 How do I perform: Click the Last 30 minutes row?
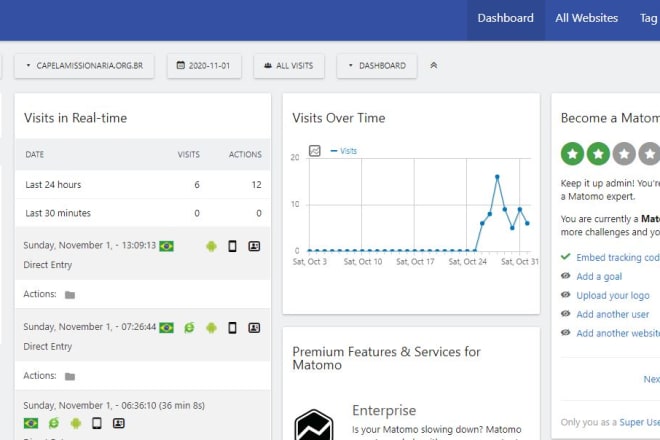(x=143, y=213)
